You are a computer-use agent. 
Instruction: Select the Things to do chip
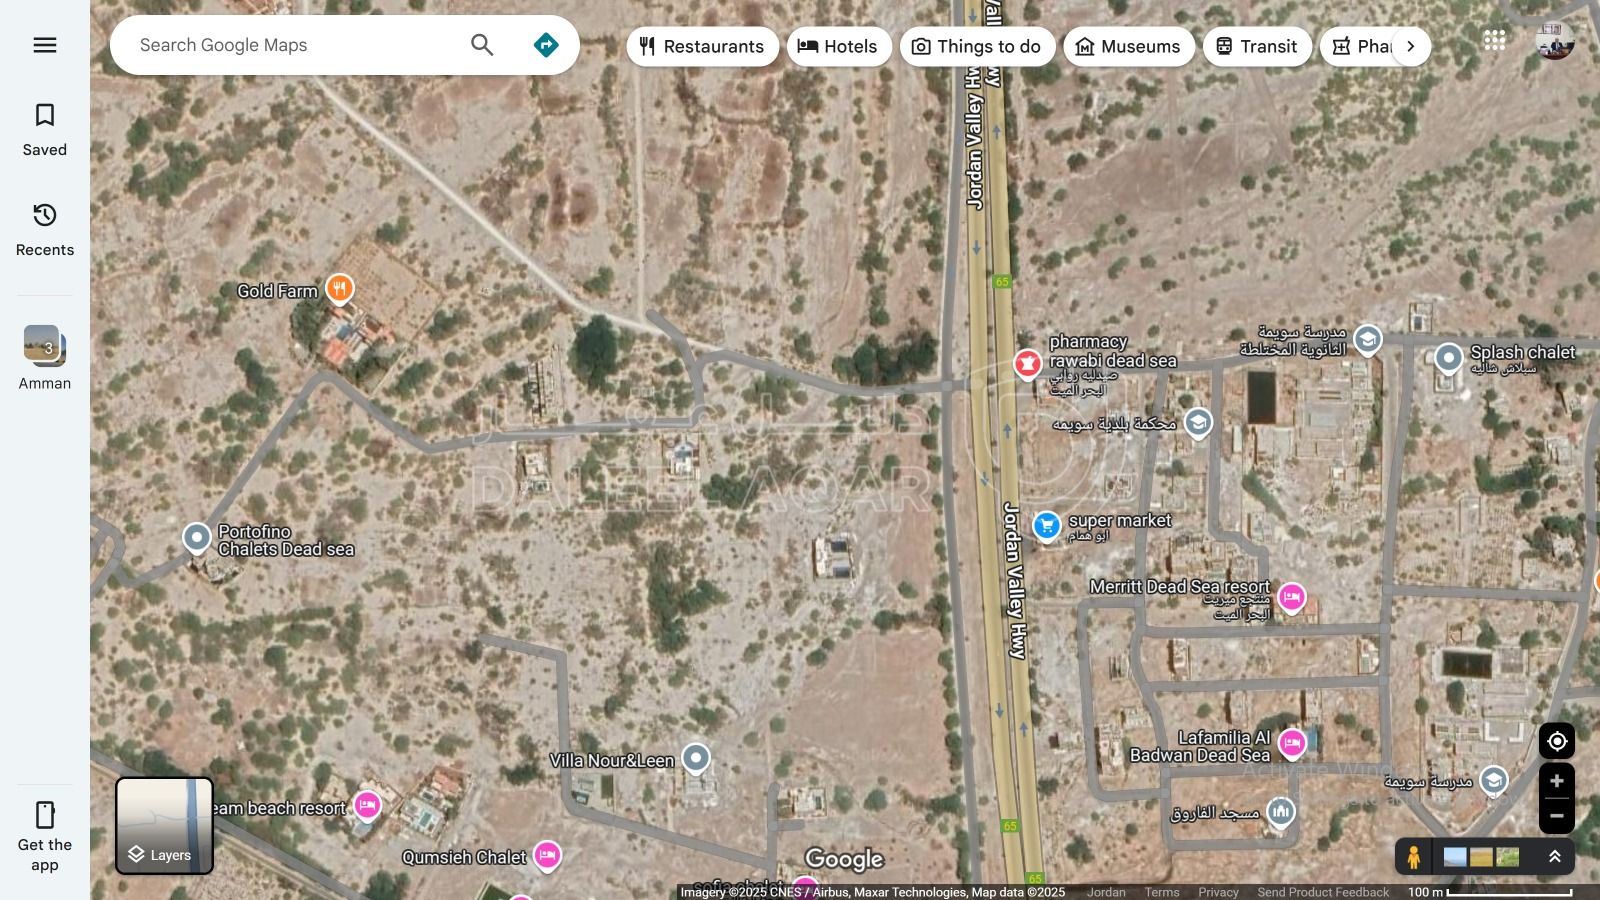[977, 46]
